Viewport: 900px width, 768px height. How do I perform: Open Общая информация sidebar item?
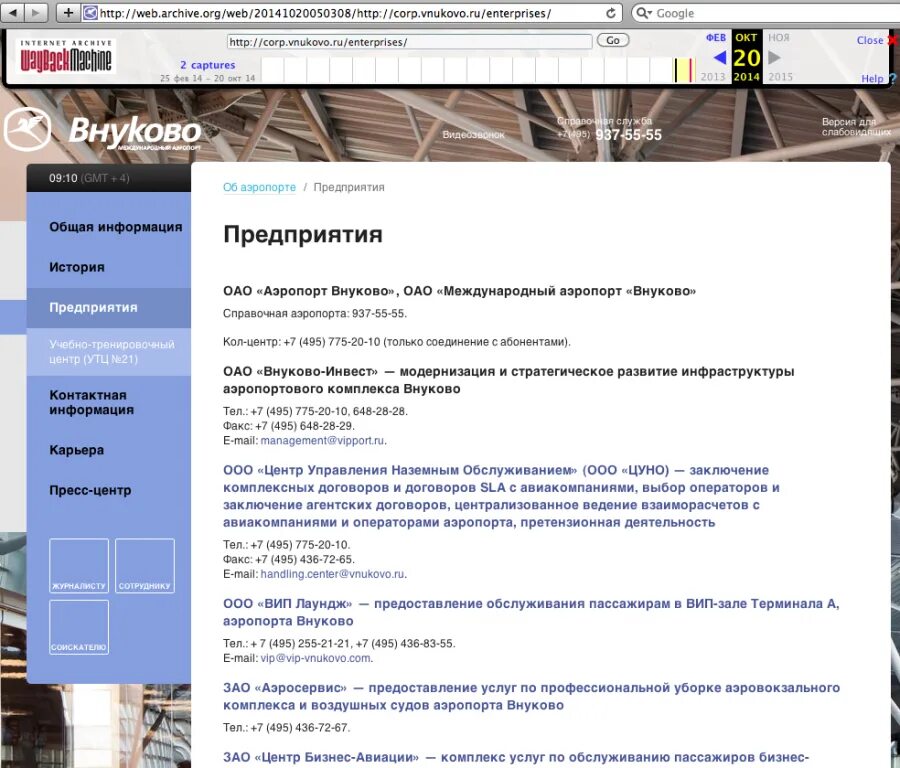pos(115,227)
